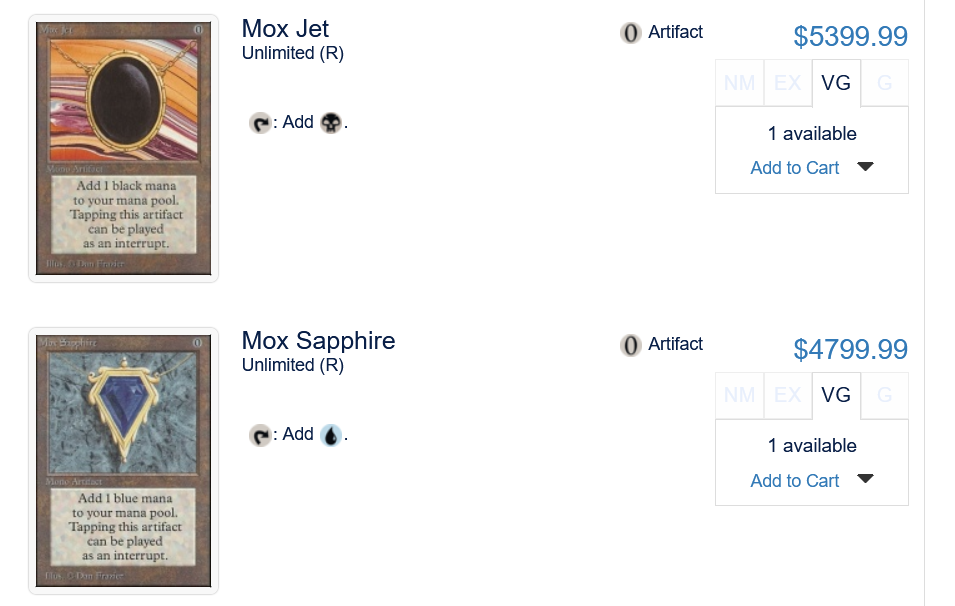Choose EX condition for Mox Jet
This screenshot has height=606, width=955.
[x=788, y=83]
